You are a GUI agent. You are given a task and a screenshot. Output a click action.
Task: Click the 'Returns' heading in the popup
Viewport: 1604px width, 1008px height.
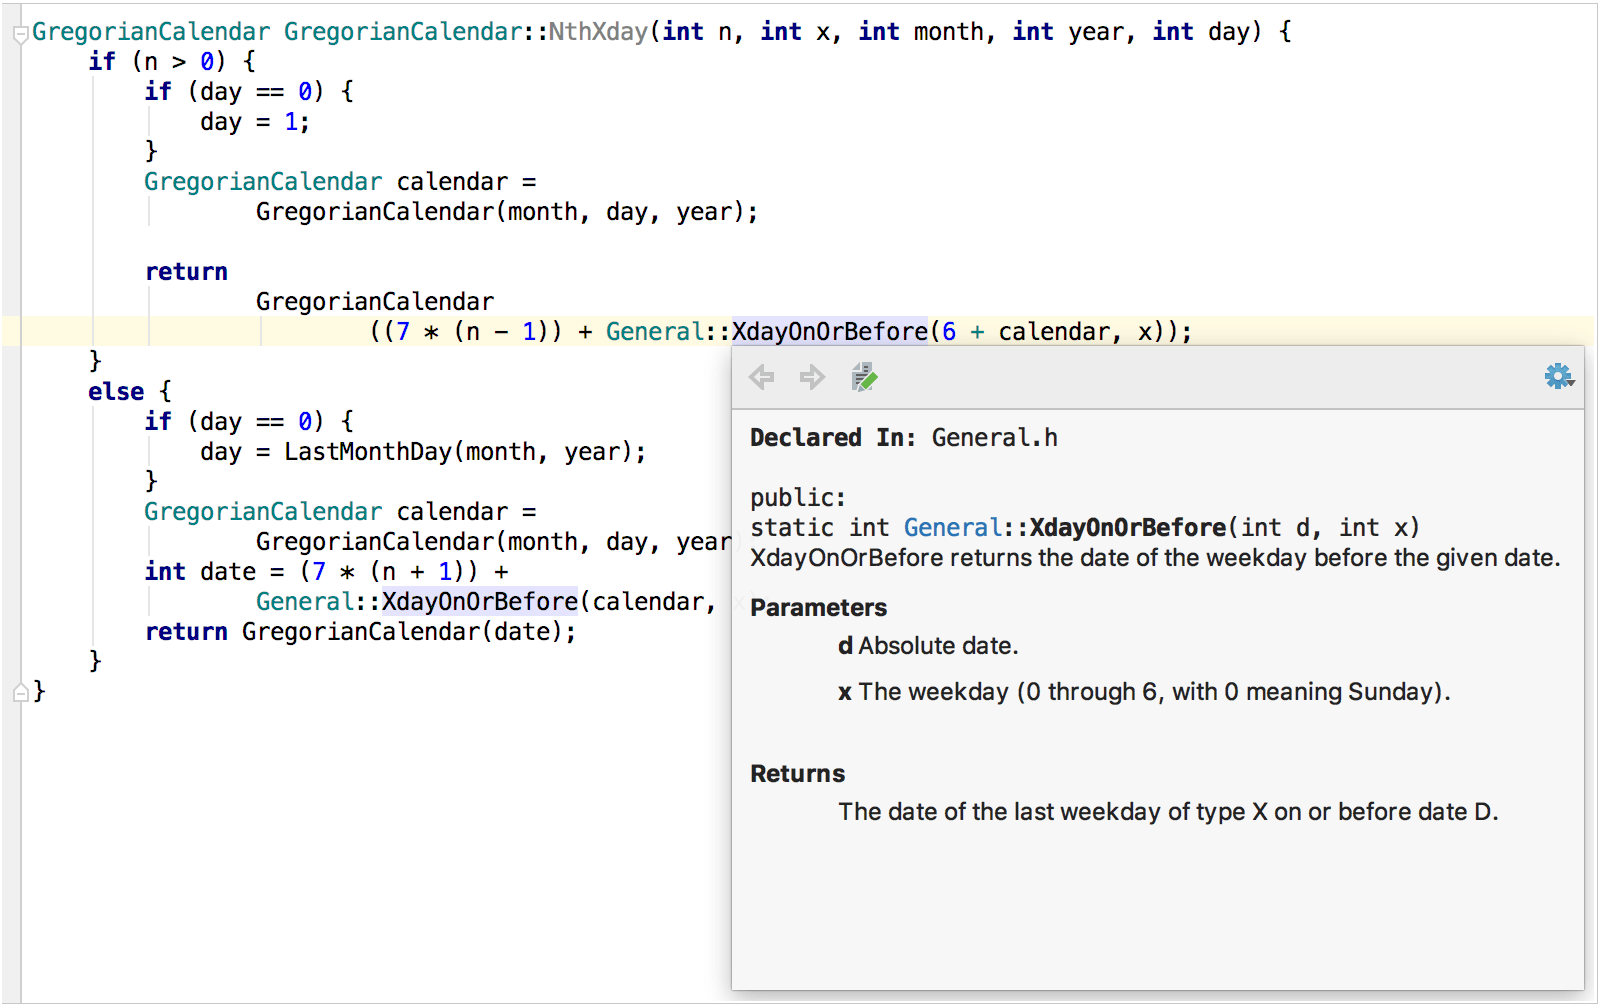(797, 773)
